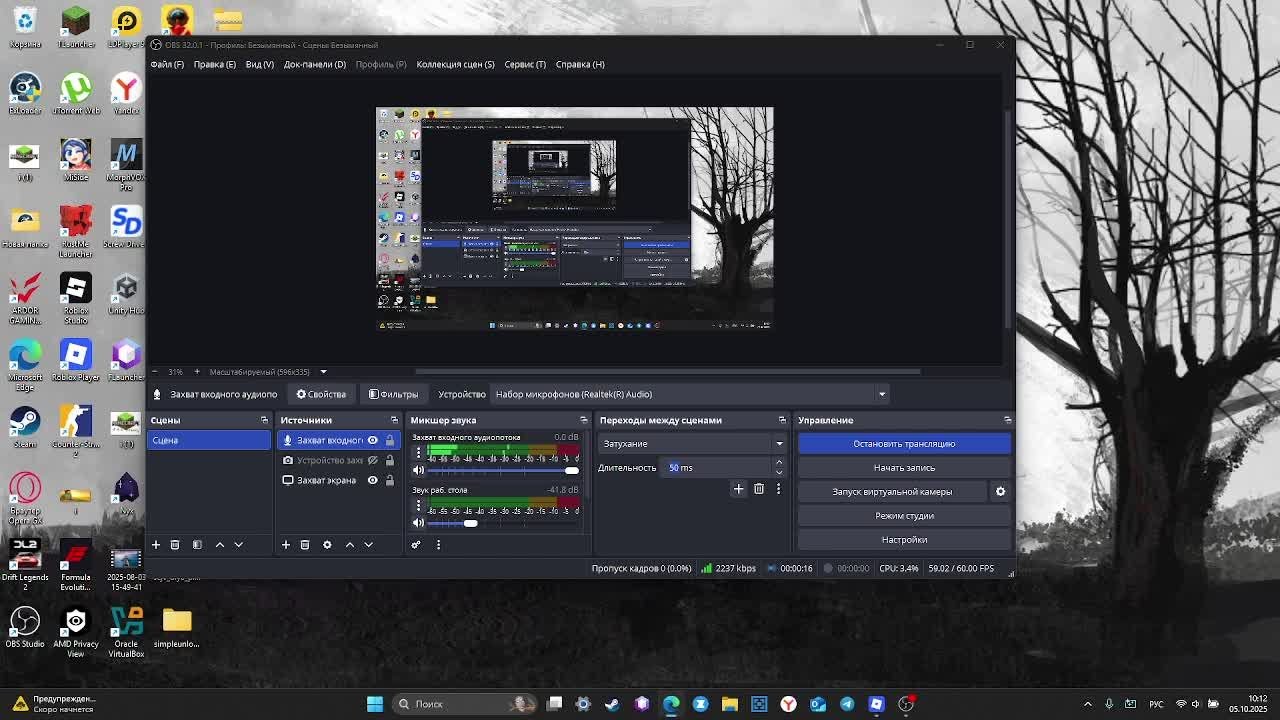Toggle lock on Захват входного source
1280x720 pixels.
click(390, 440)
